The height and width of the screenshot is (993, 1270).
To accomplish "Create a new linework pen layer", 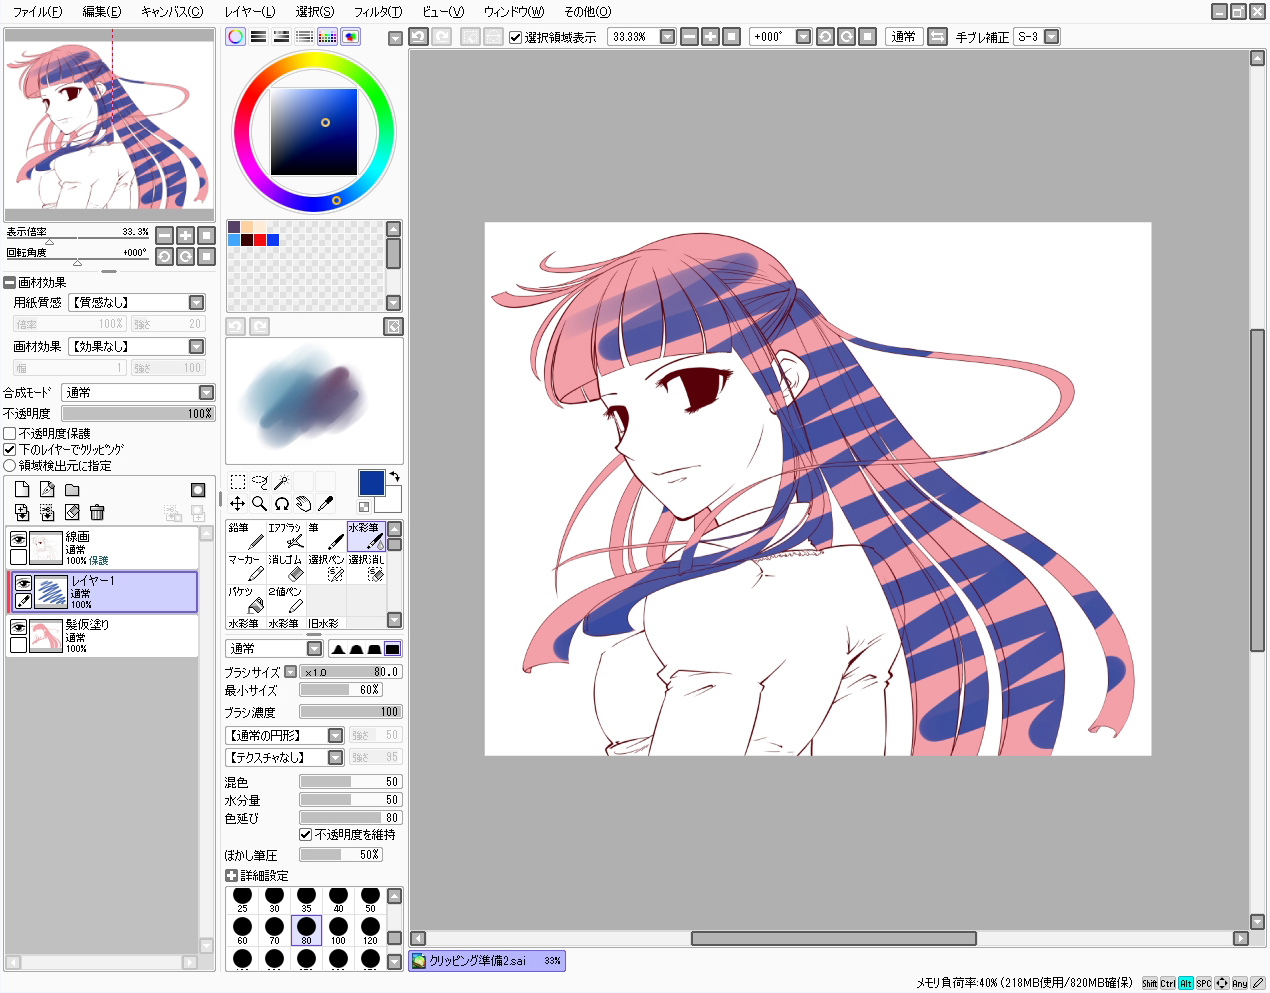I will coord(47,489).
